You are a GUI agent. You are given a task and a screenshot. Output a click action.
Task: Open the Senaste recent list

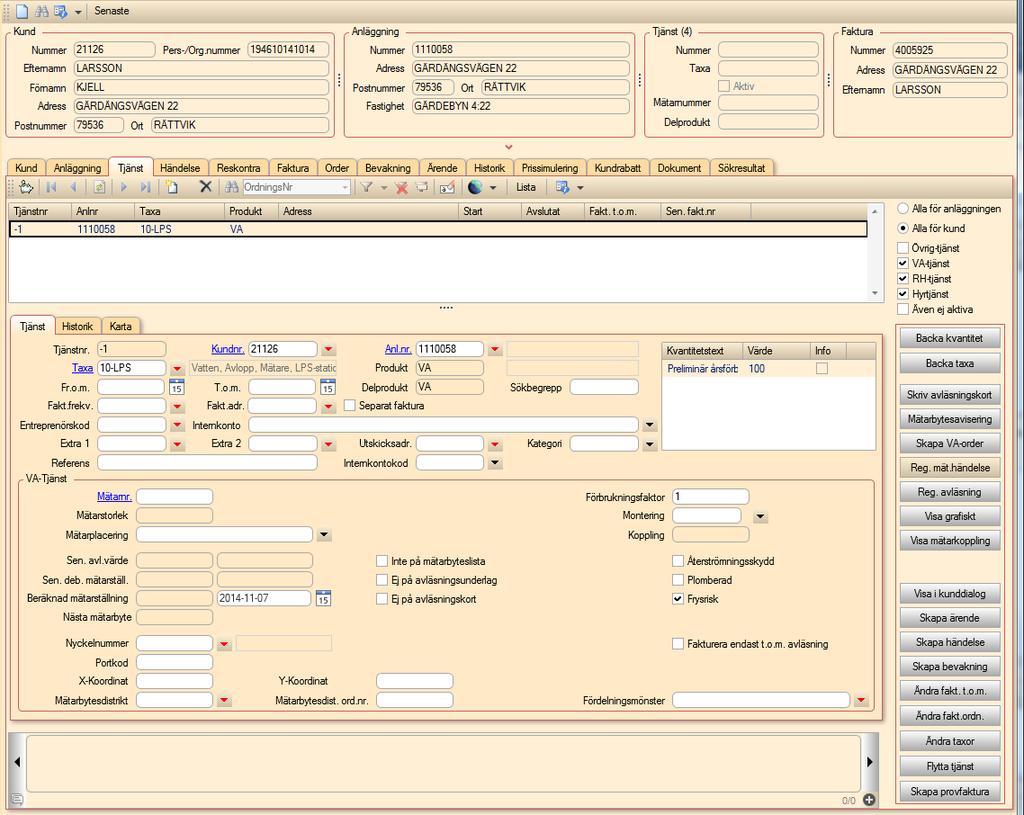[x=112, y=11]
